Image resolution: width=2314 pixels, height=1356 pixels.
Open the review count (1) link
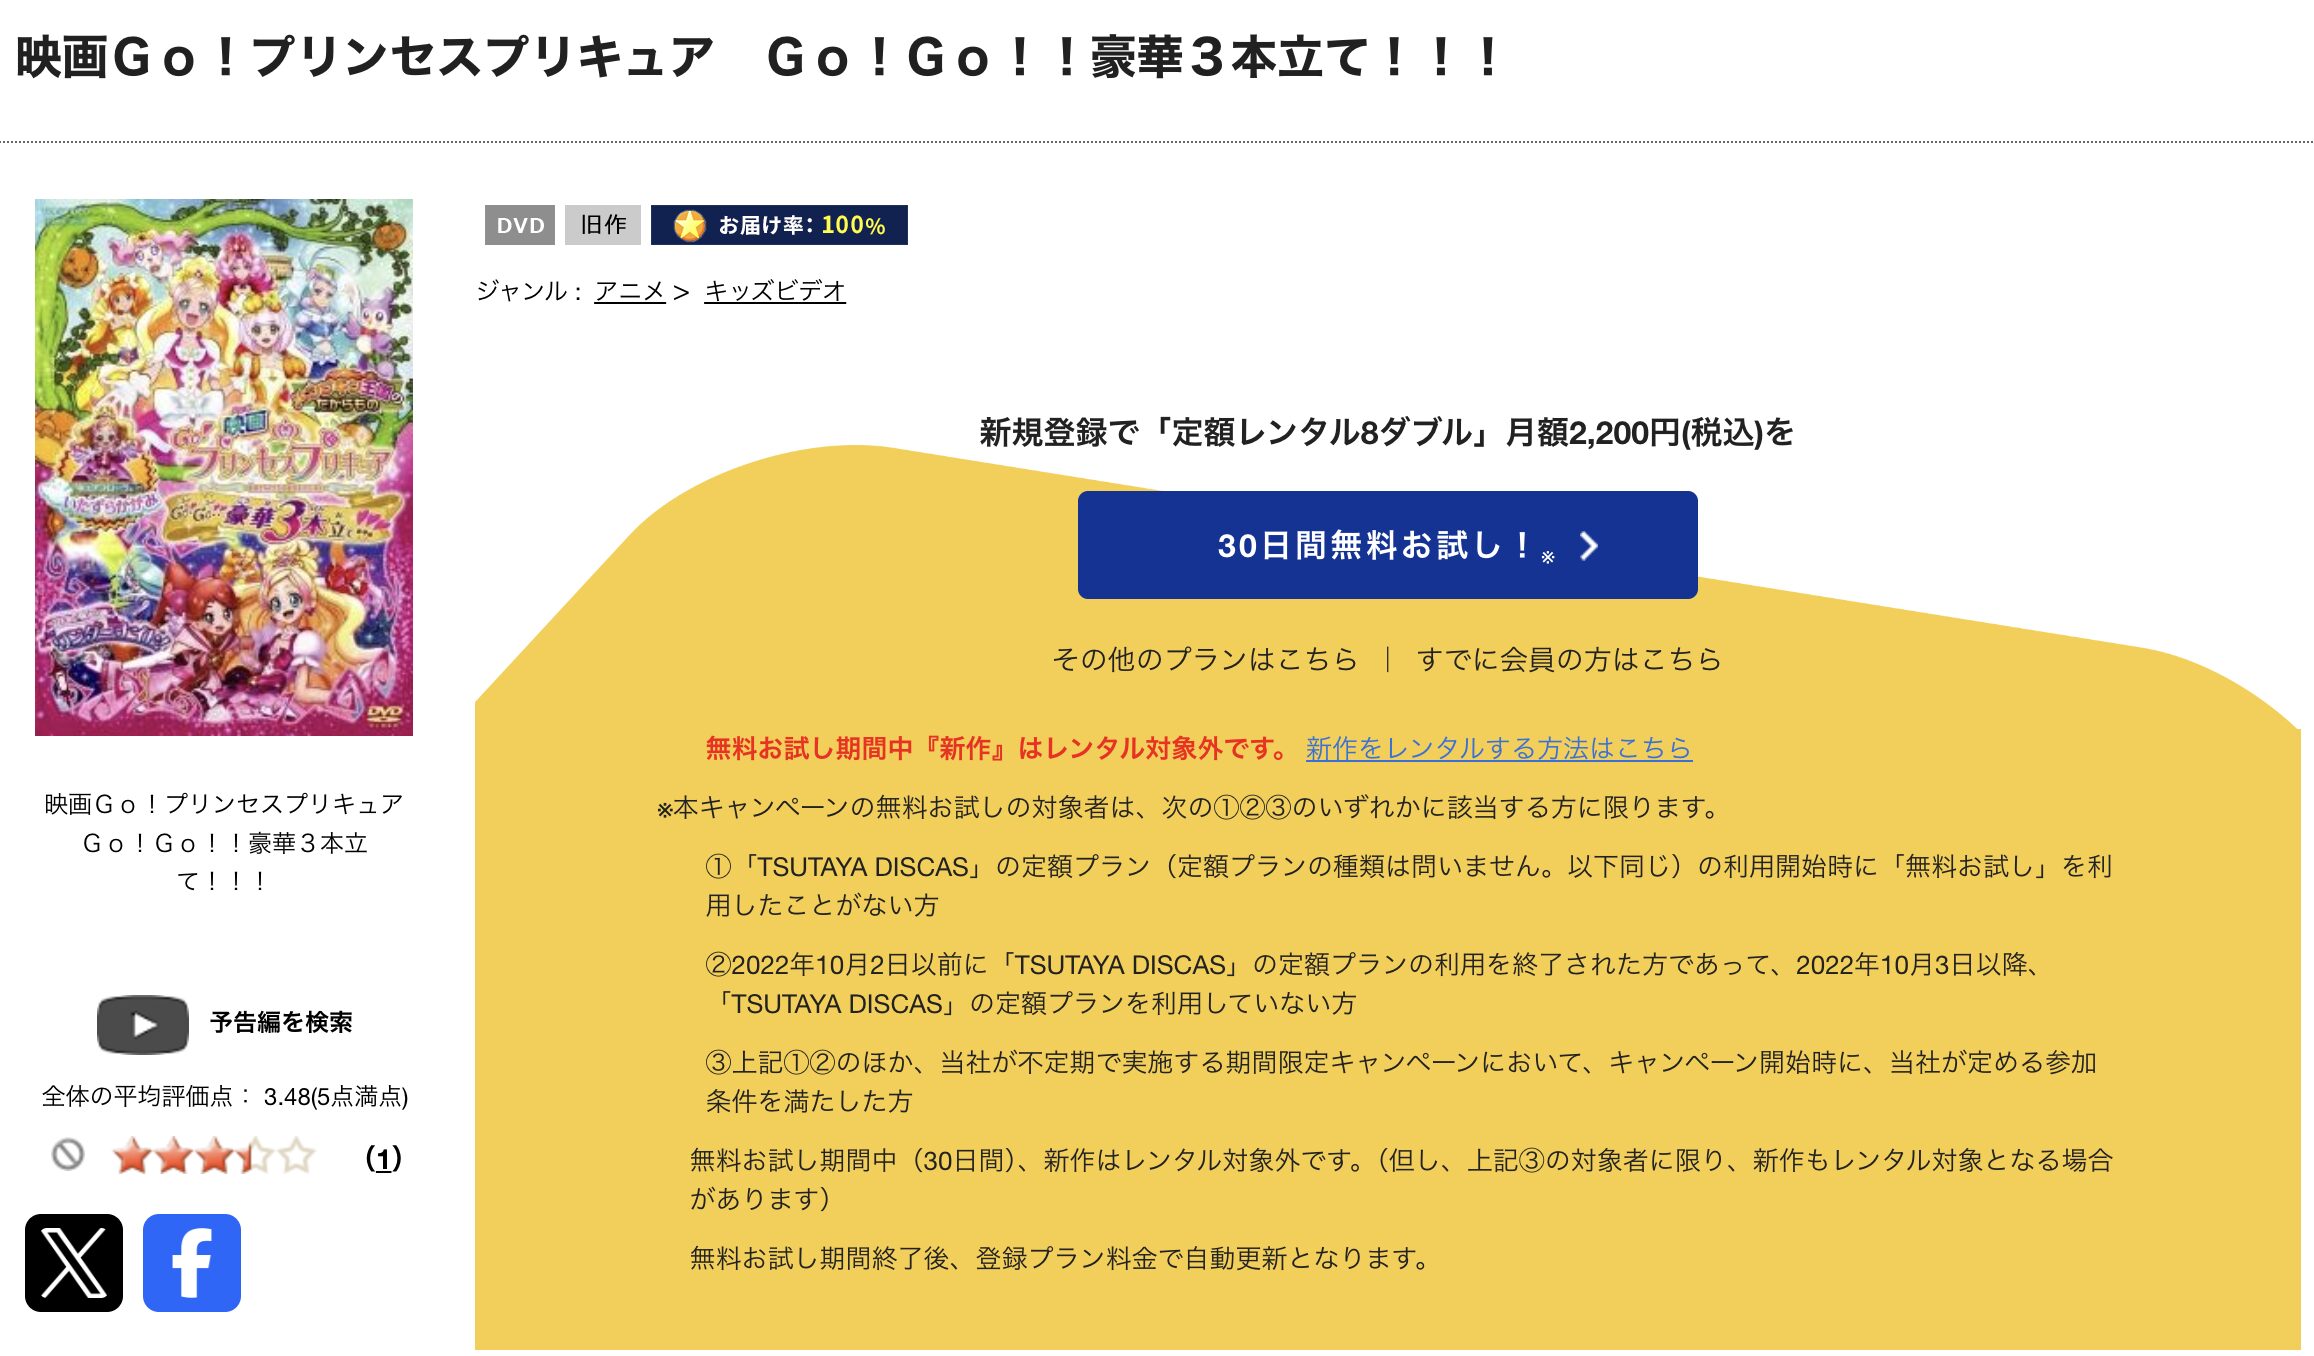383,1158
